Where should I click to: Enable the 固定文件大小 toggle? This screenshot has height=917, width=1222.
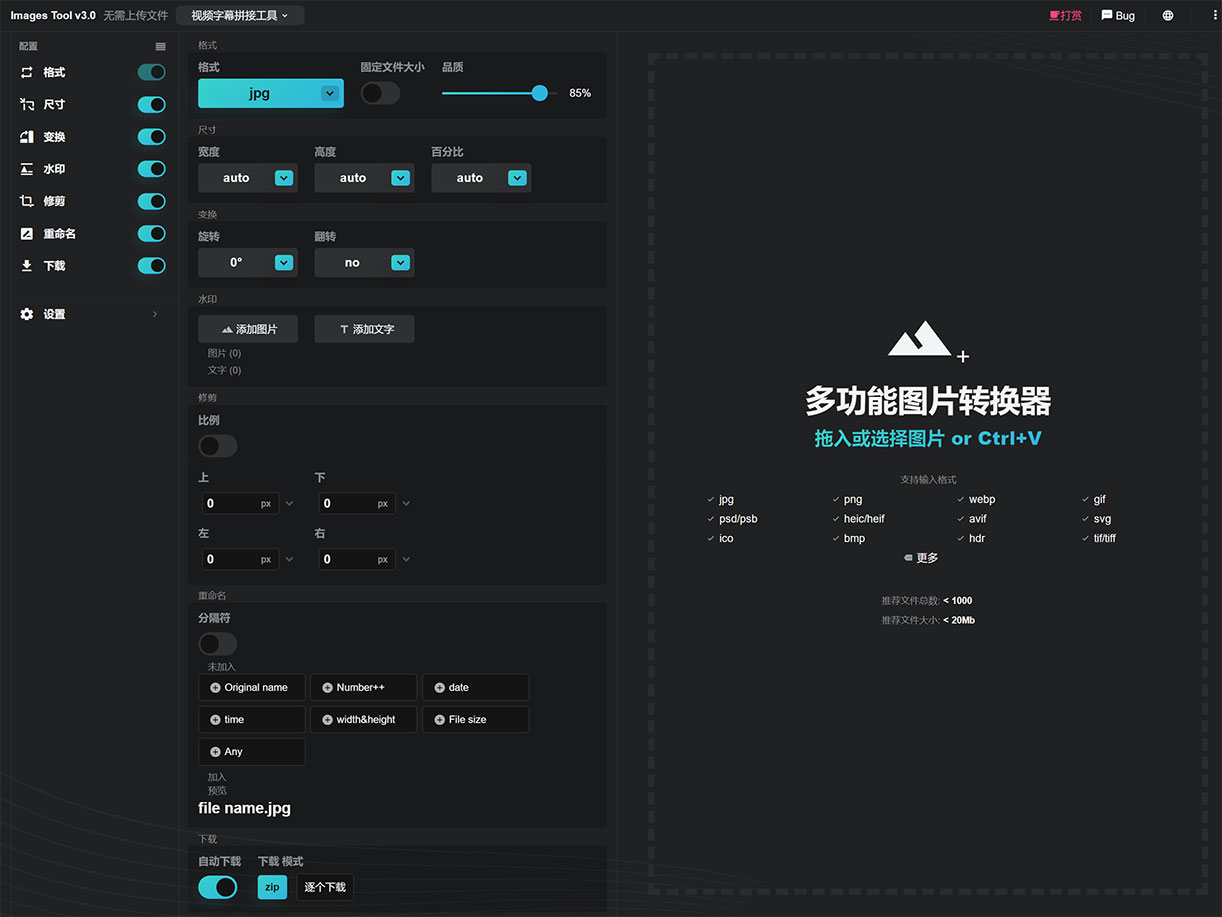(380, 93)
